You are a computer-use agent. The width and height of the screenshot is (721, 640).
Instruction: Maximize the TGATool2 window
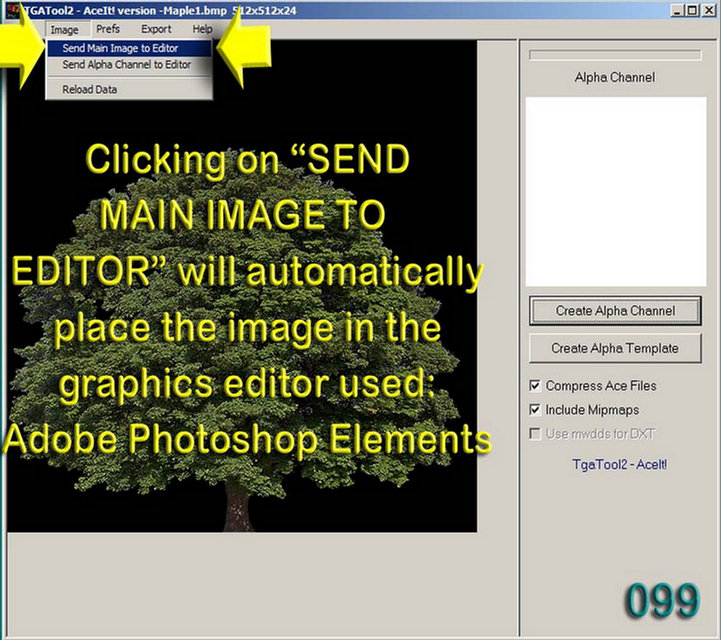coord(692,10)
